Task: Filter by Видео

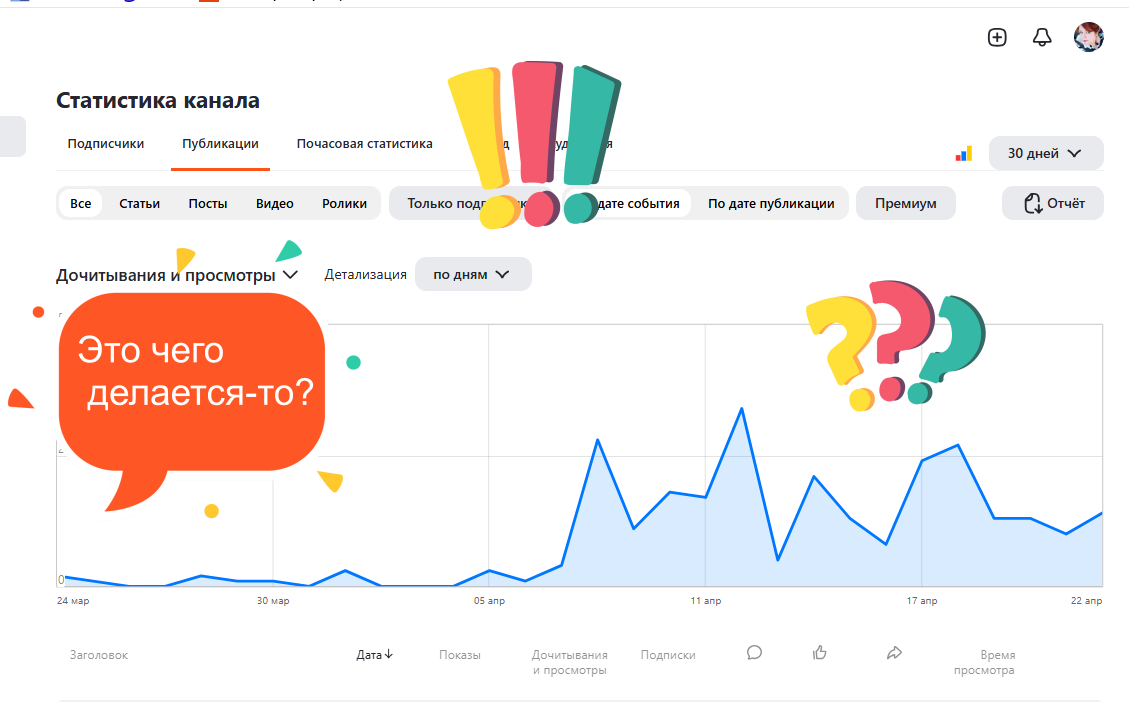Action: click(x=274, y=203)
